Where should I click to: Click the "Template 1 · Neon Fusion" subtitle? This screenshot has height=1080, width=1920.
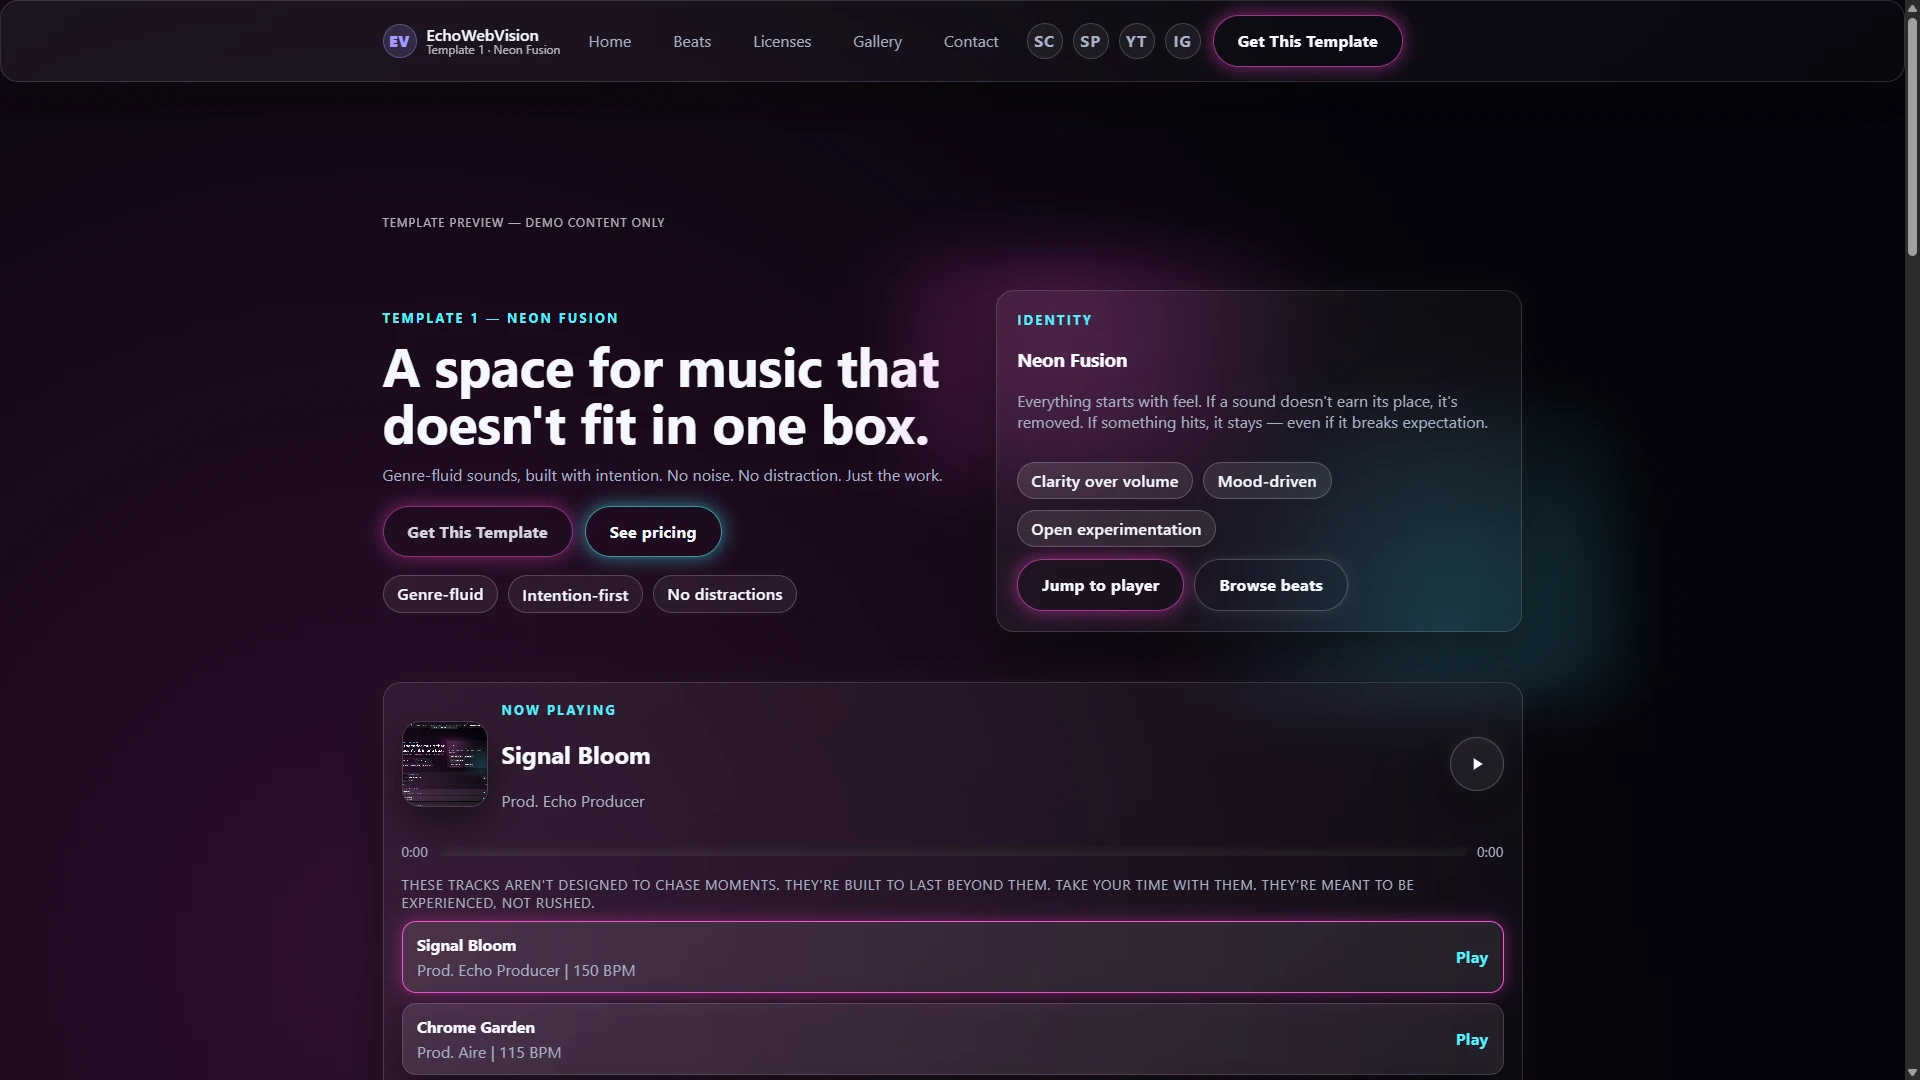point(493,50)
